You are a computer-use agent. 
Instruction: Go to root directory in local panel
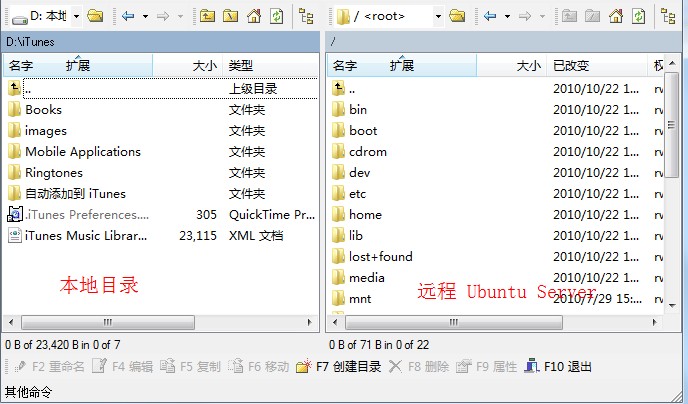pyautogui.click(x=231, y=17)
